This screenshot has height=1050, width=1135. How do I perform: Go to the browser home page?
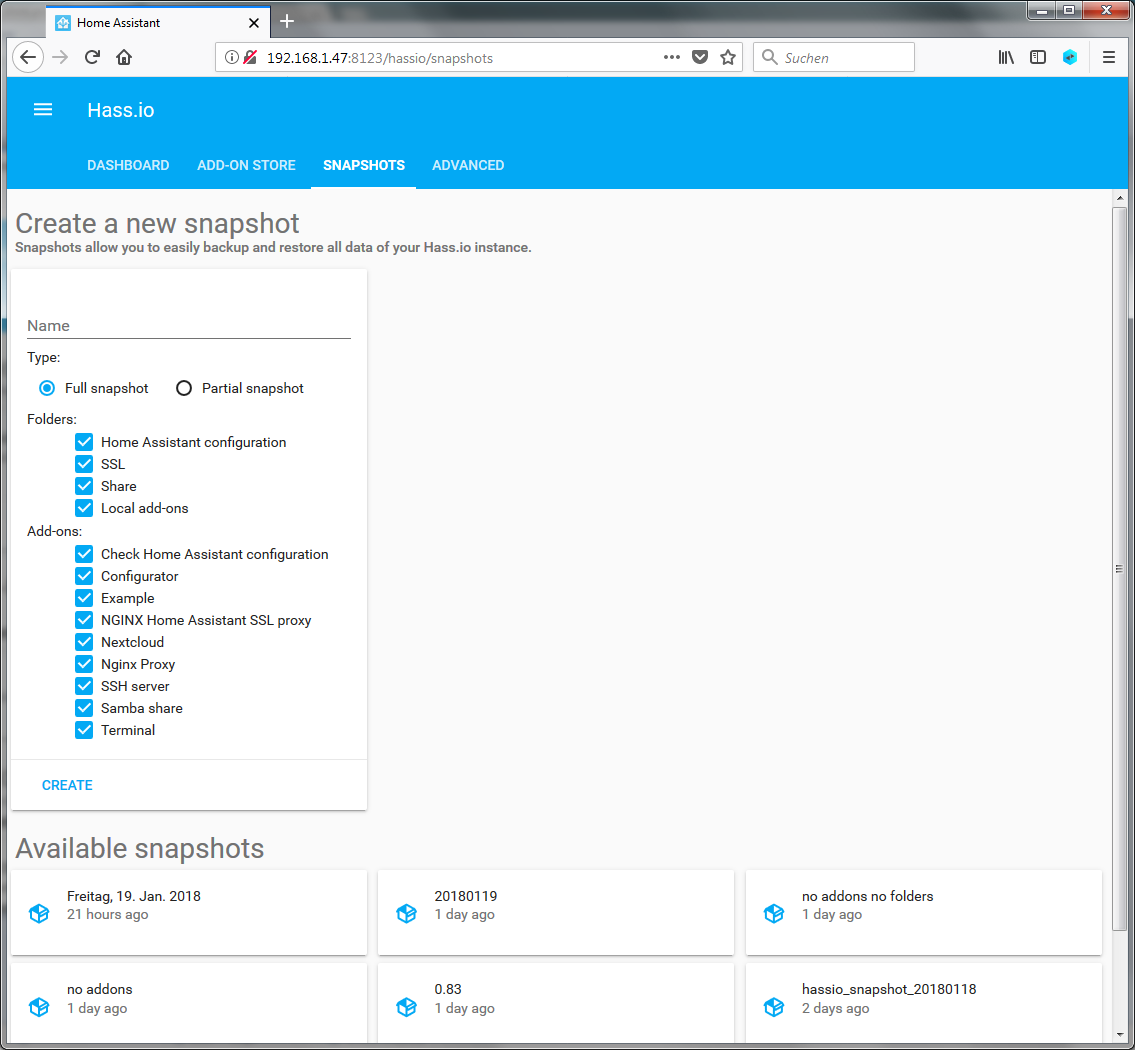124,57
